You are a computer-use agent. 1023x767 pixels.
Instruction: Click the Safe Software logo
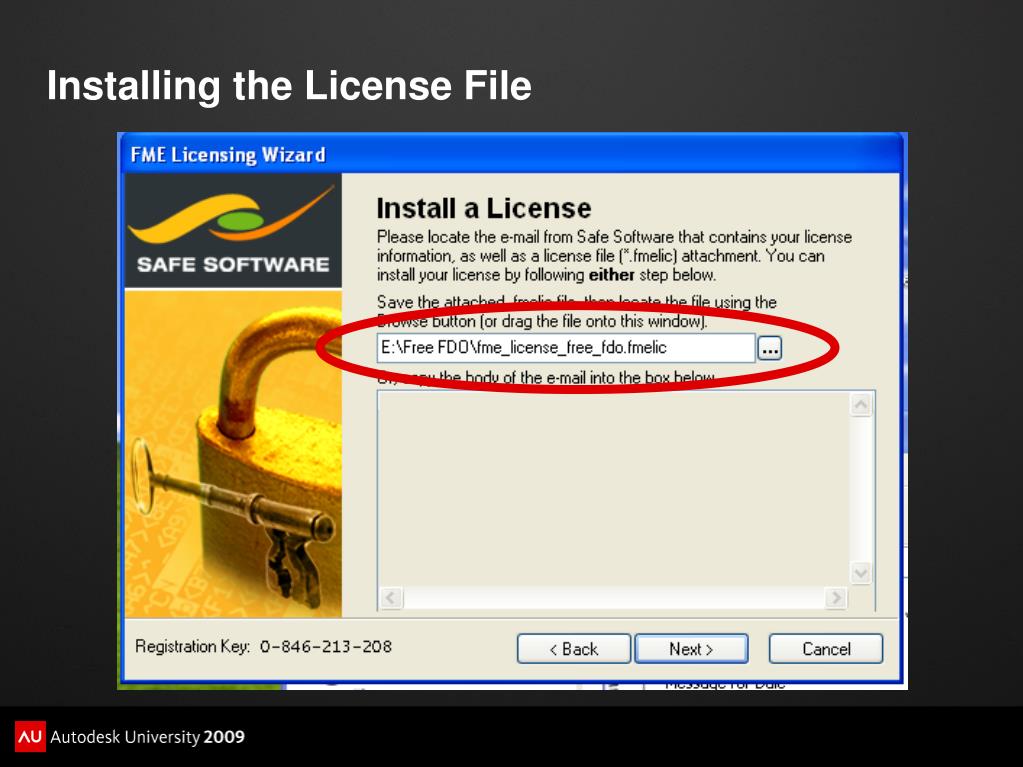233,230
